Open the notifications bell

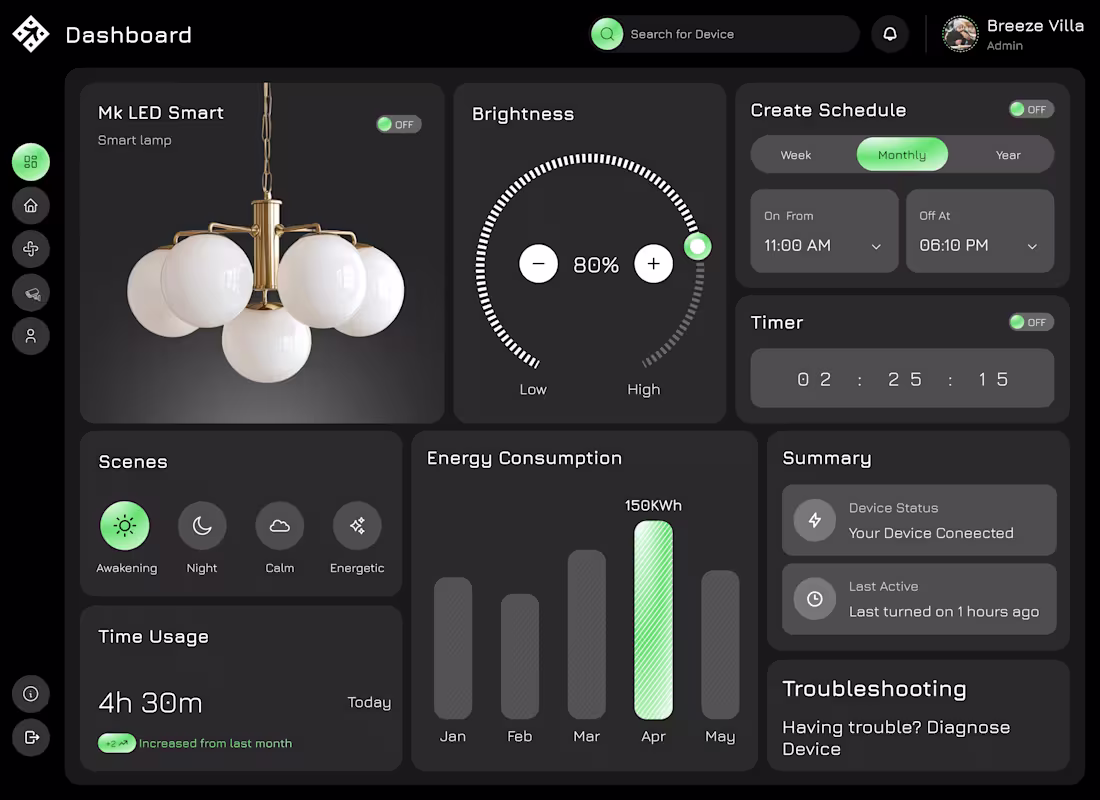(890, 34)
